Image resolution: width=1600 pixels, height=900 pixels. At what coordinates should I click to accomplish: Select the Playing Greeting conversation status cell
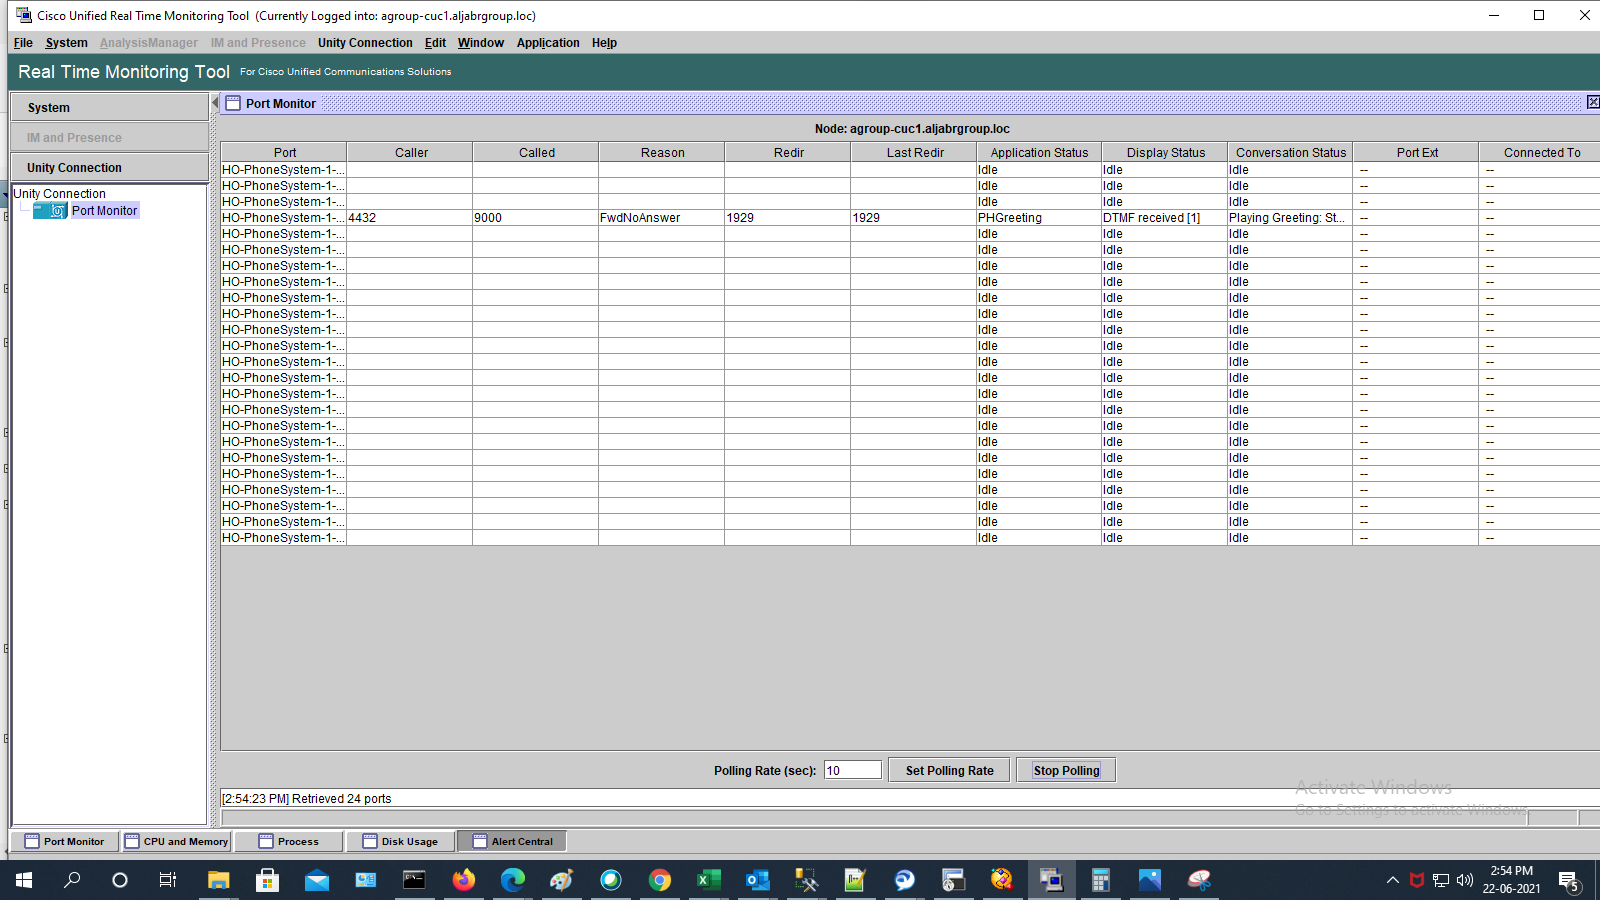pos(1290,217)
